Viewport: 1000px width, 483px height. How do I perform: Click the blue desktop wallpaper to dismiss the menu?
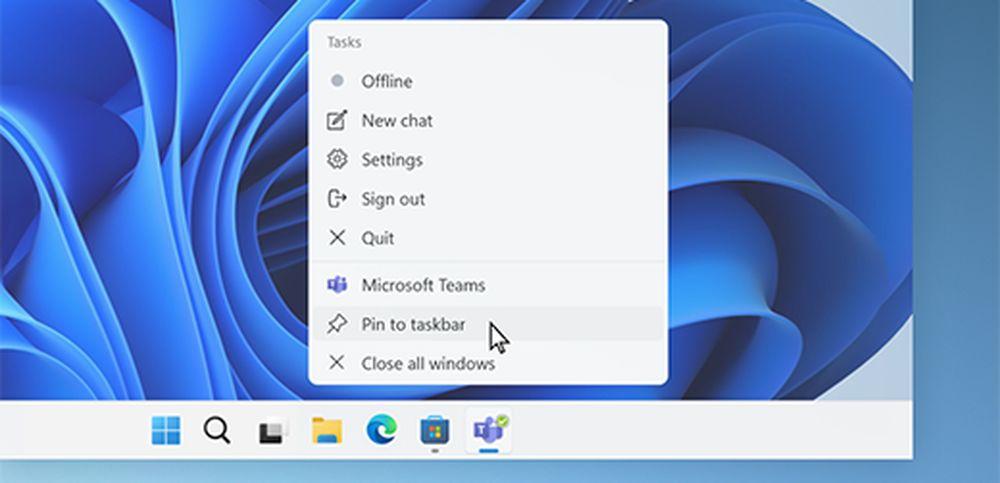pos(150,200)
